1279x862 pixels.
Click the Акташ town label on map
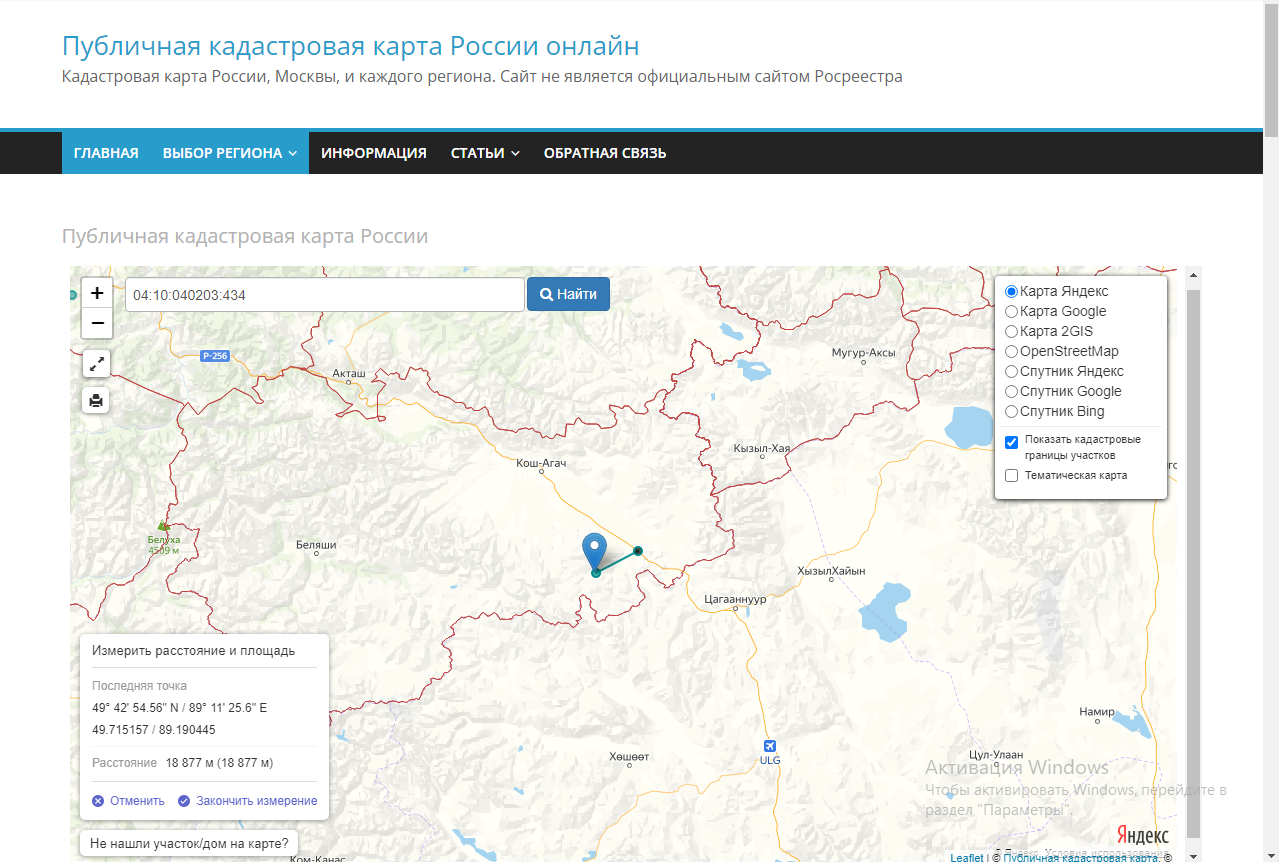coord(349,372)
